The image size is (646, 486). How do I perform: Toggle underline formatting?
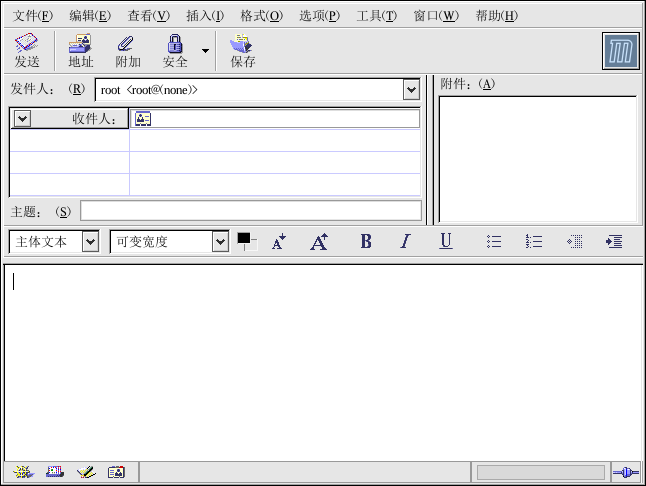[x=446, y=242]
